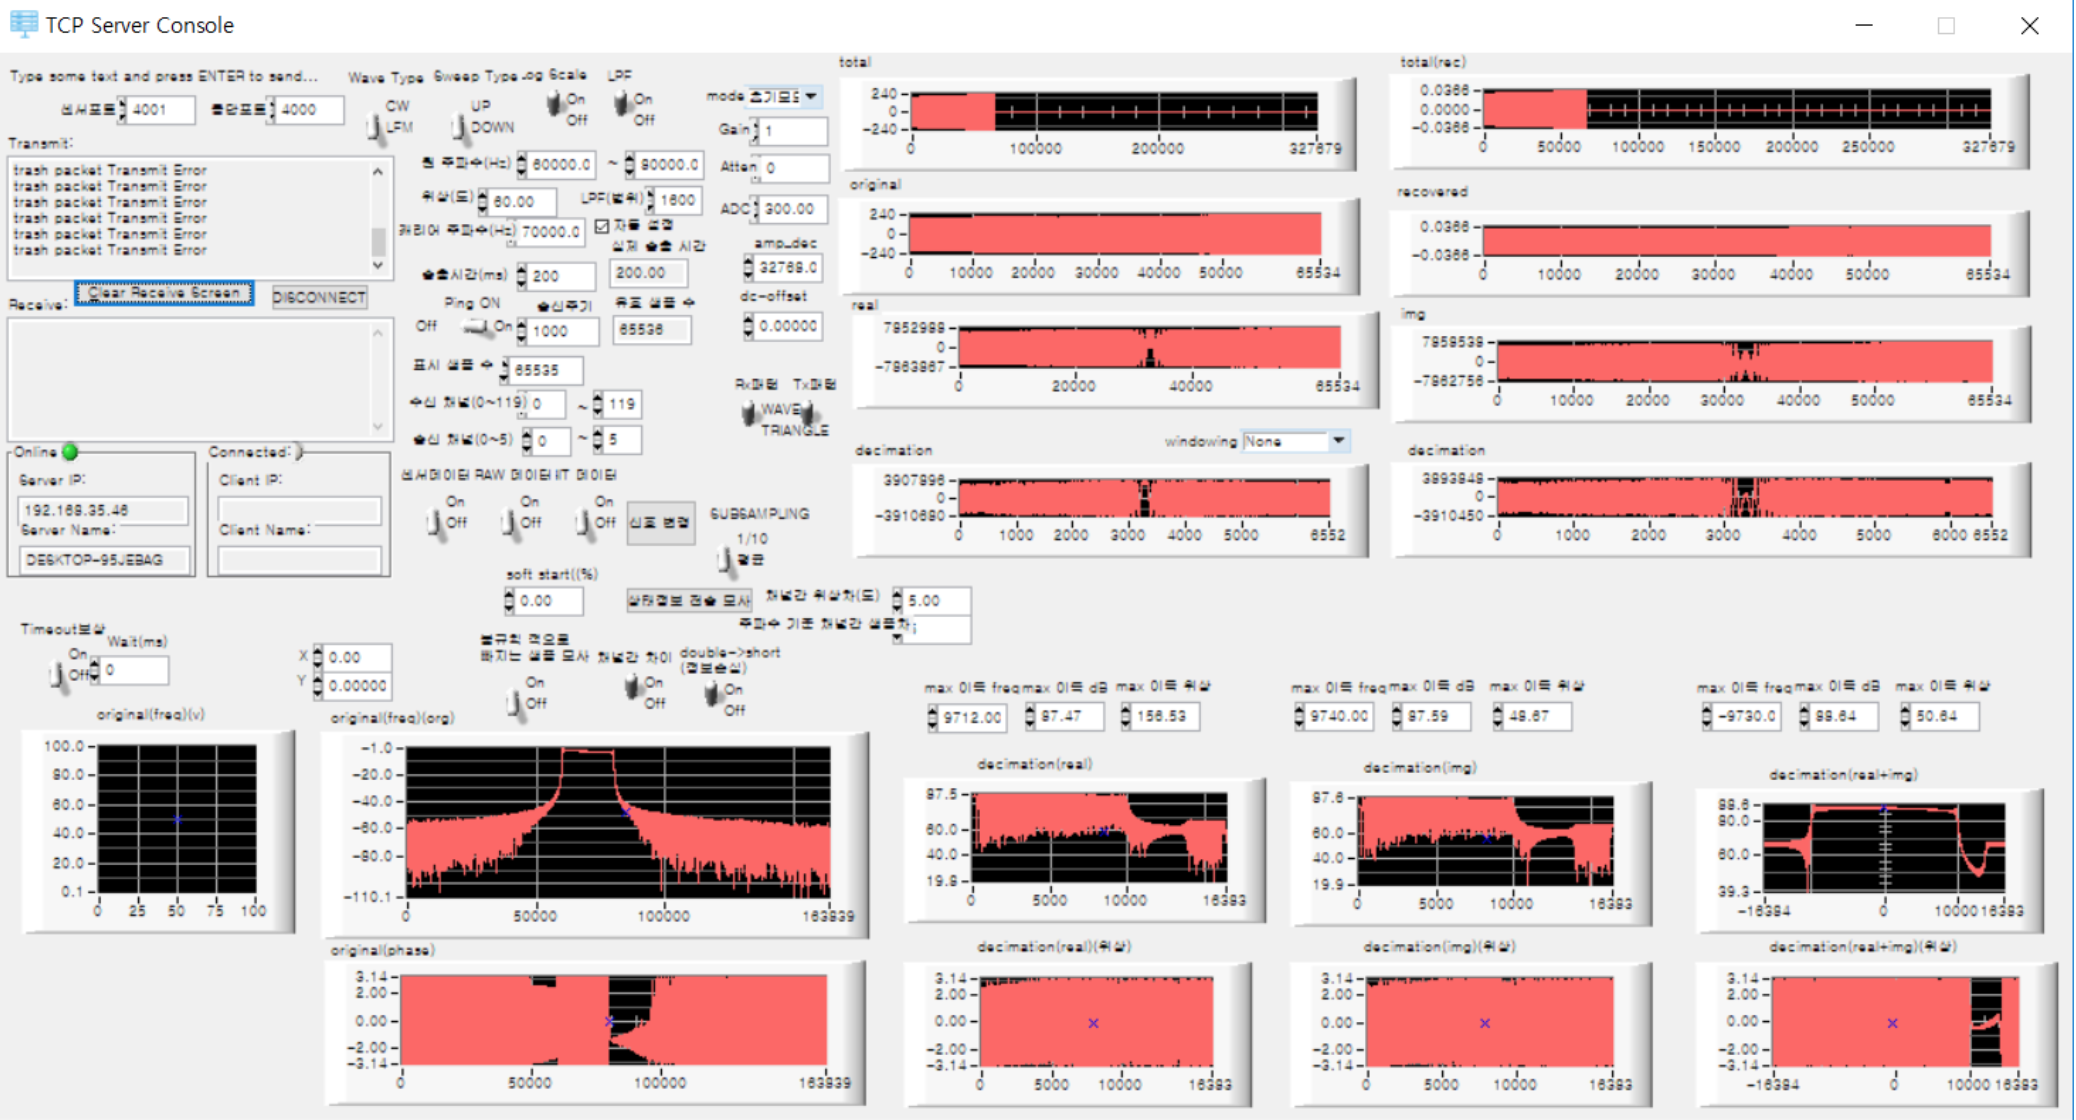Screen dimensions: 2076x1120
Task: Click the Connected status indicator LED
Action: 297,452
